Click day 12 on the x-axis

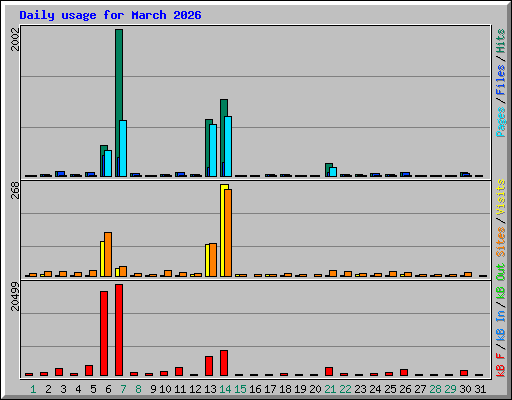tap(195, 389)
